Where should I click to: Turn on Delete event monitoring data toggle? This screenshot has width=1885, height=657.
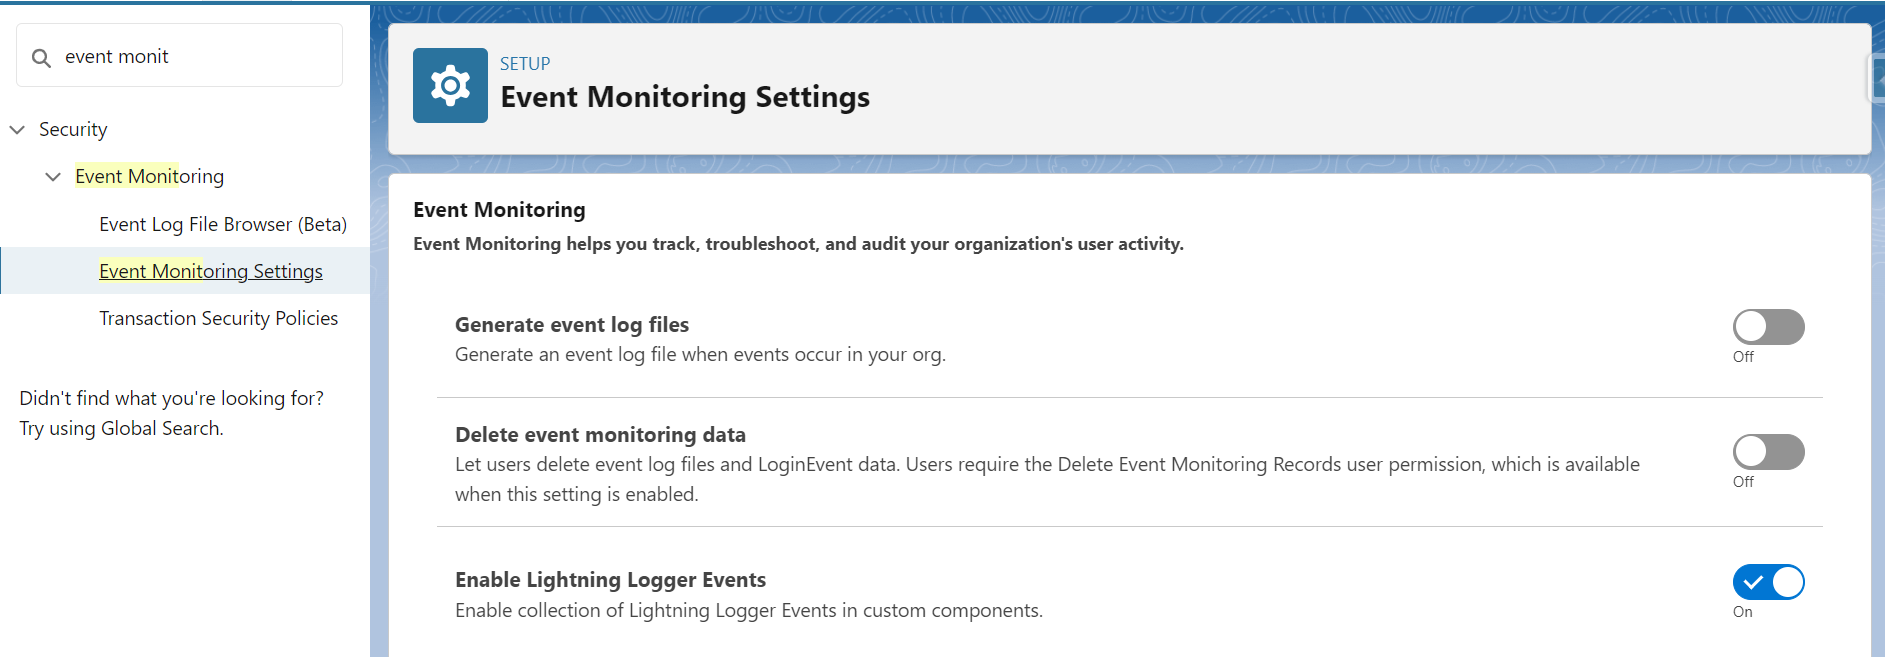pos(1768,452)
